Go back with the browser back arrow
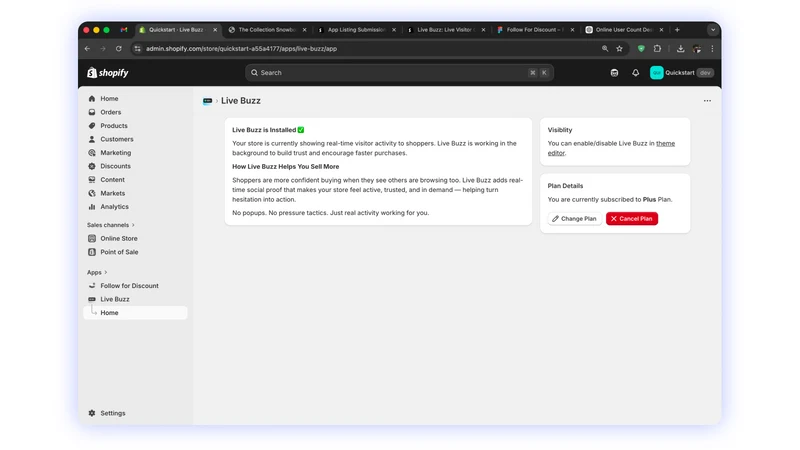The height and width of the screenshot is (450, 800). [87, 48]
